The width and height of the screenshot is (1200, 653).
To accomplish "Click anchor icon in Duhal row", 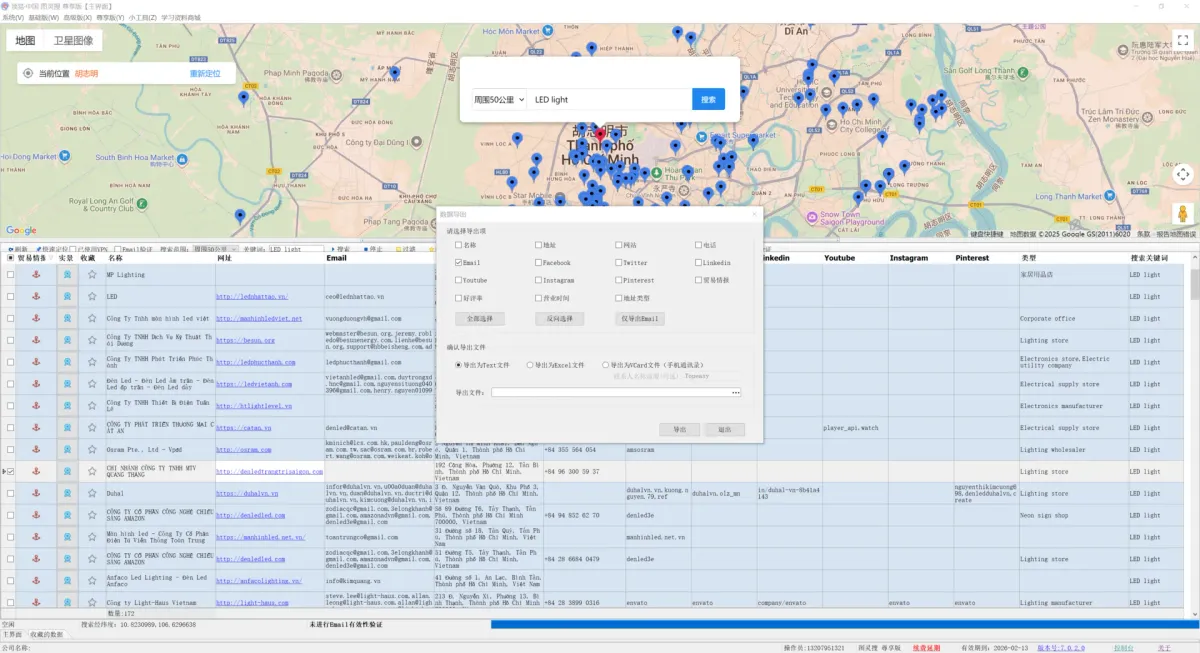I will click(x=37, y=494).
